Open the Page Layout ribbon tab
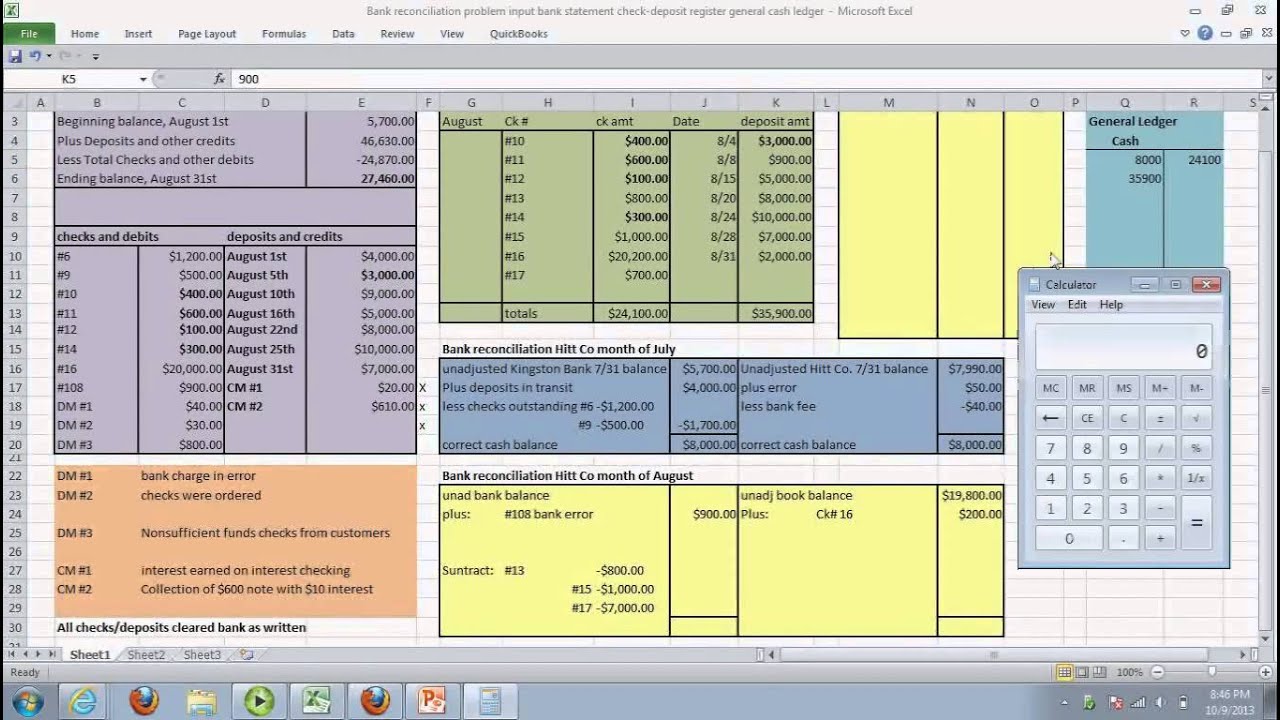This screenshot has width=1280, height=720. (x=207, y=34)
